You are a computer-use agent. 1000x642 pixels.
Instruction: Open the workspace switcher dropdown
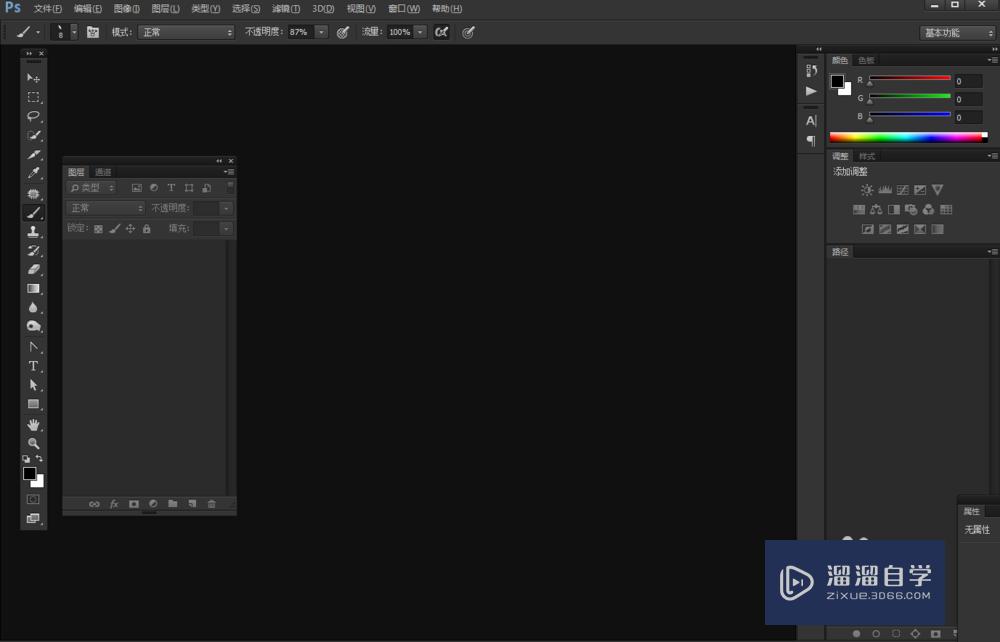[958, 33]
